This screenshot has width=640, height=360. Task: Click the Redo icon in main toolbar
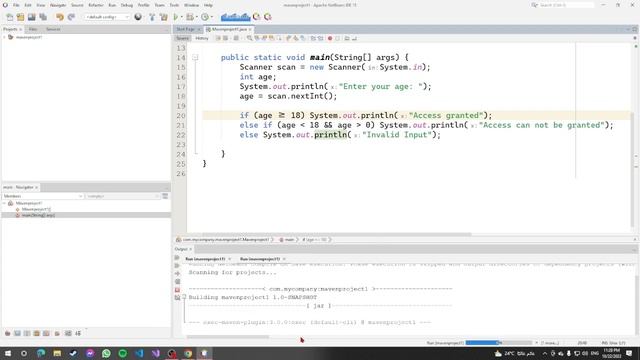coord(71,17)
